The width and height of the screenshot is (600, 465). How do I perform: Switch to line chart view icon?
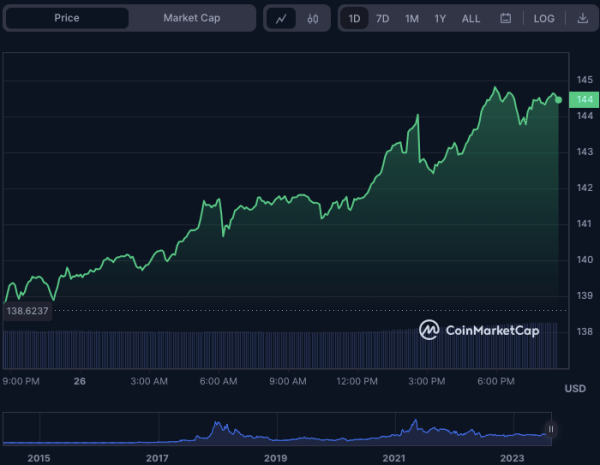(x=282, y=18)
